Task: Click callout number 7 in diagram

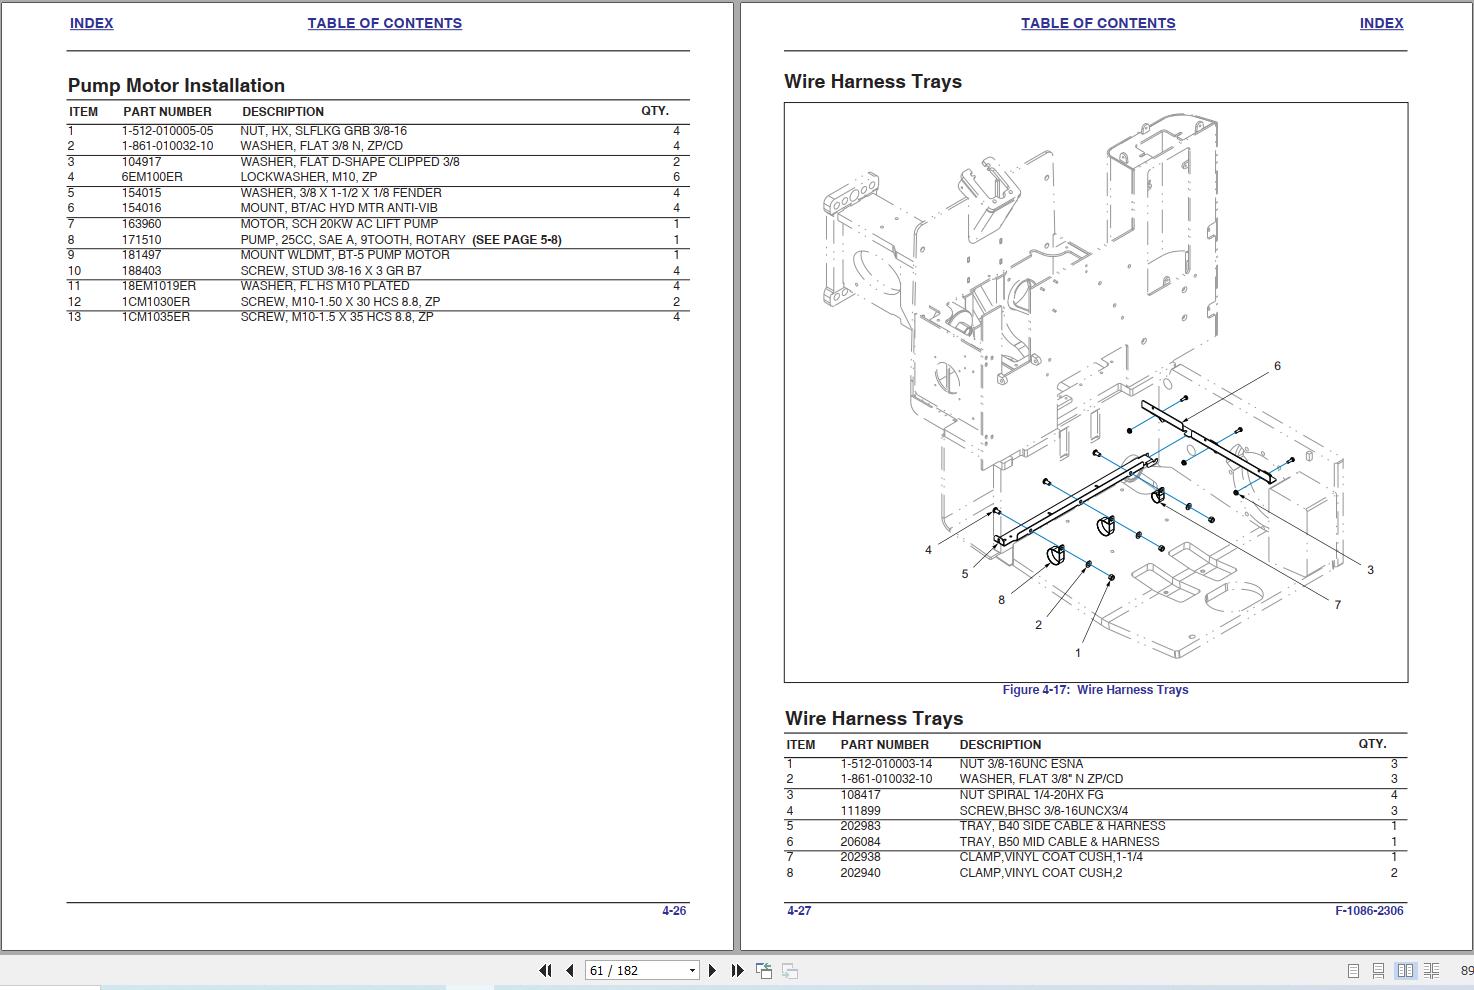Action: point(1337,604)
